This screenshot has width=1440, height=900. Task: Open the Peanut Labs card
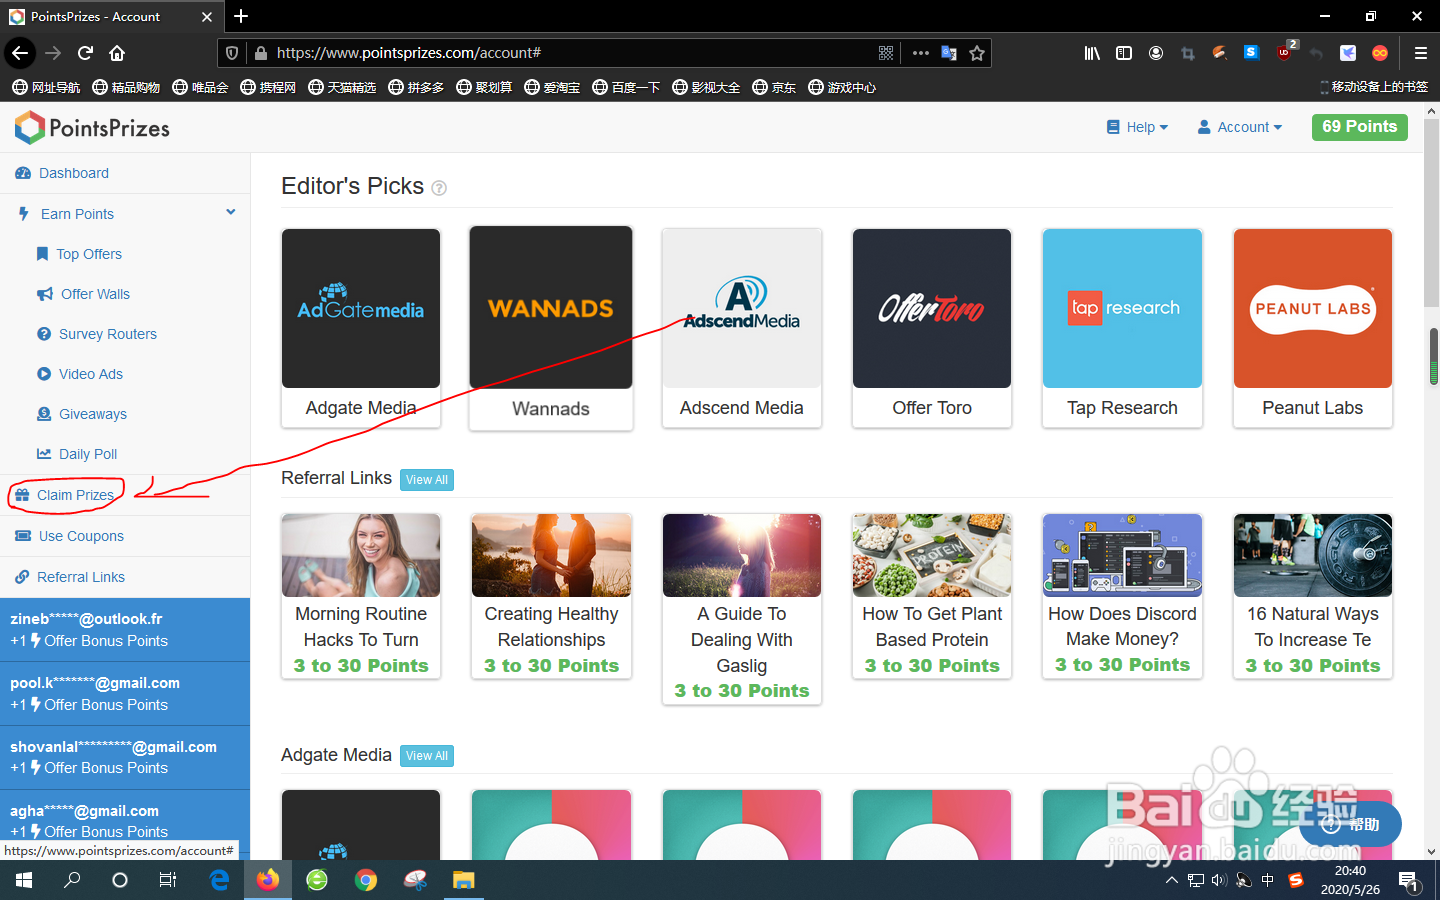(1313, 328)
